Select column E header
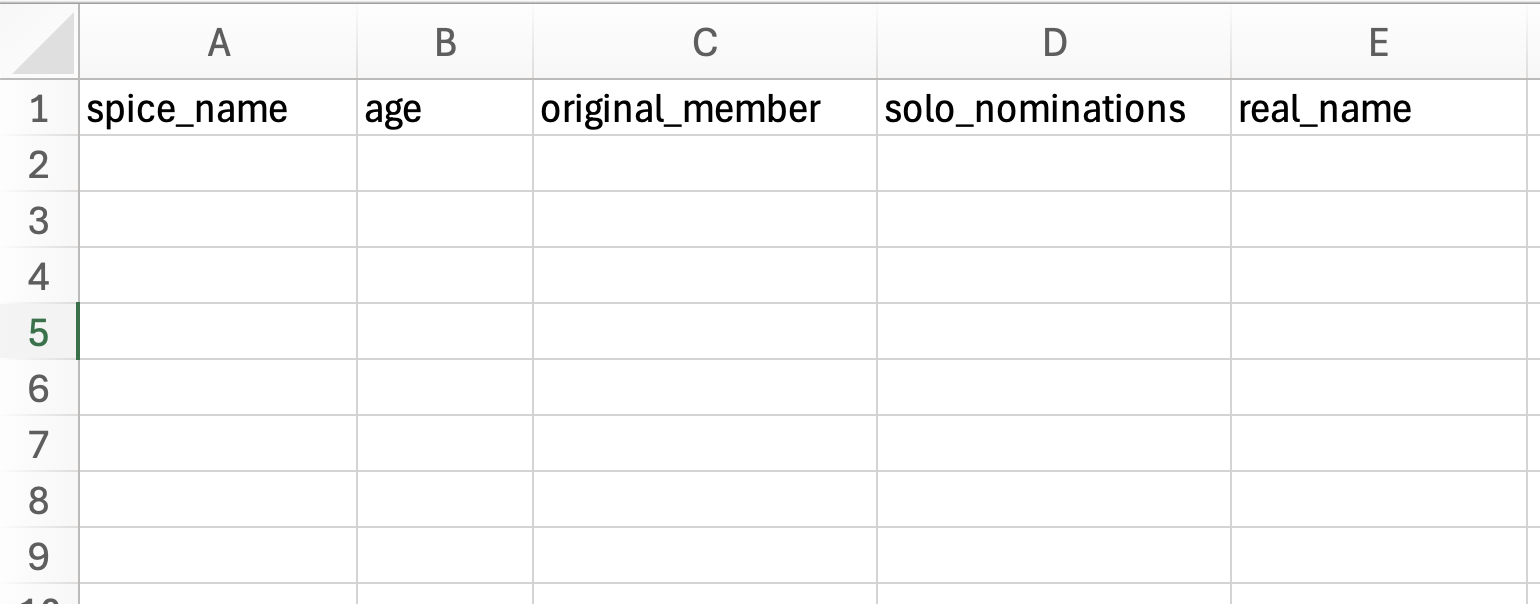 pyautogui.click(x=1378, y=42)
